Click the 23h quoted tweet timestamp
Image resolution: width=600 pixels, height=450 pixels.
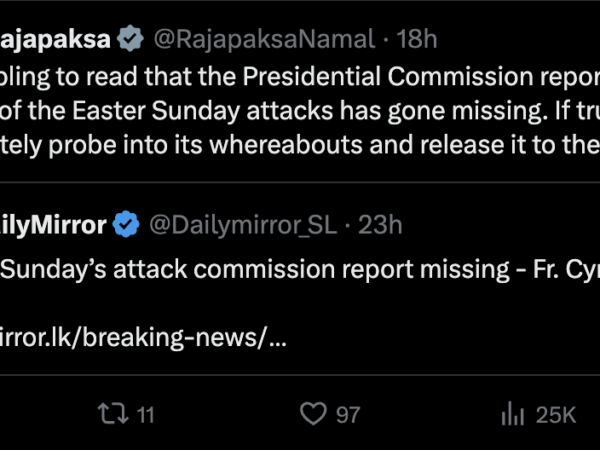[380, 225]
